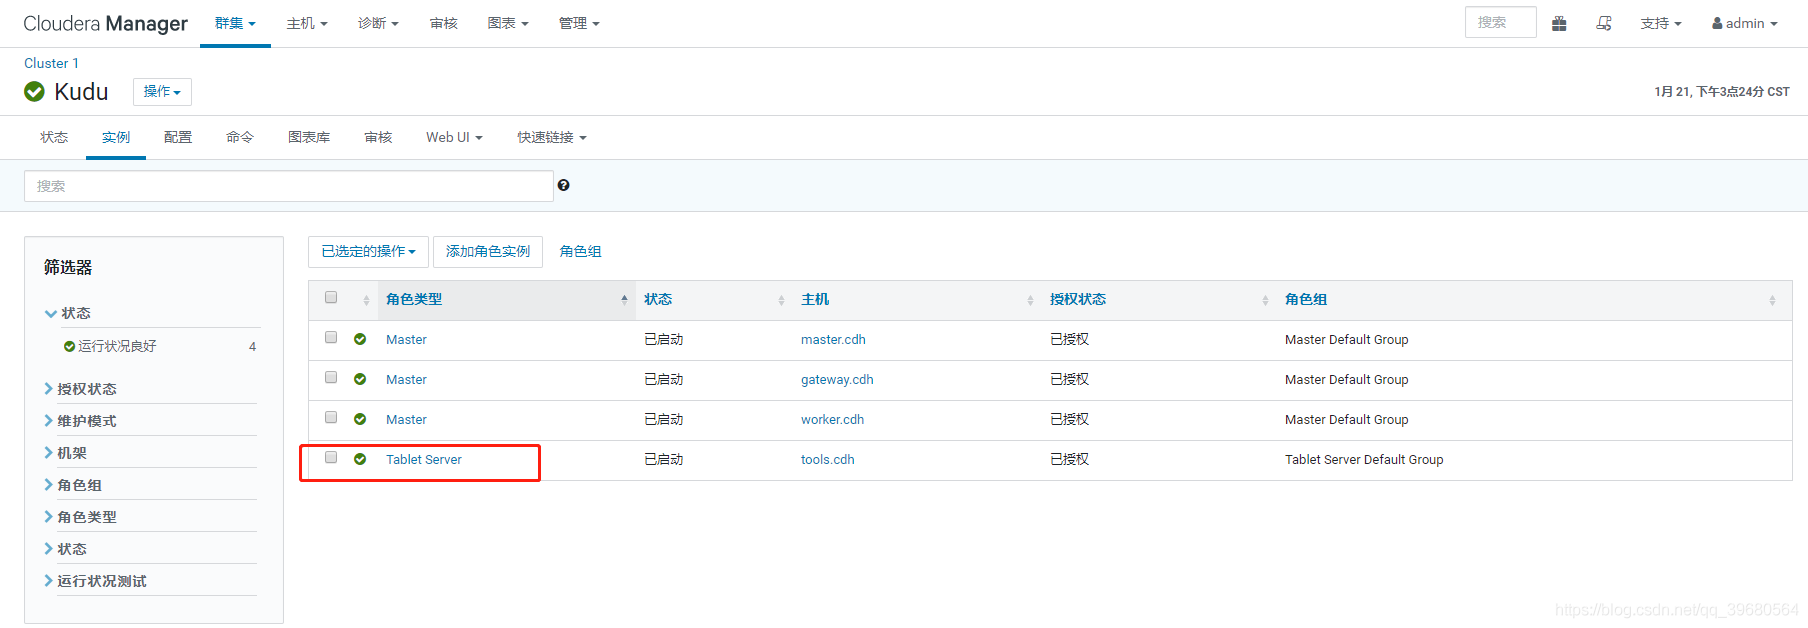Expand the 维护模式 filter
Screen dimensions: 1808x628
pyautogui.click(x=80, y=421)
